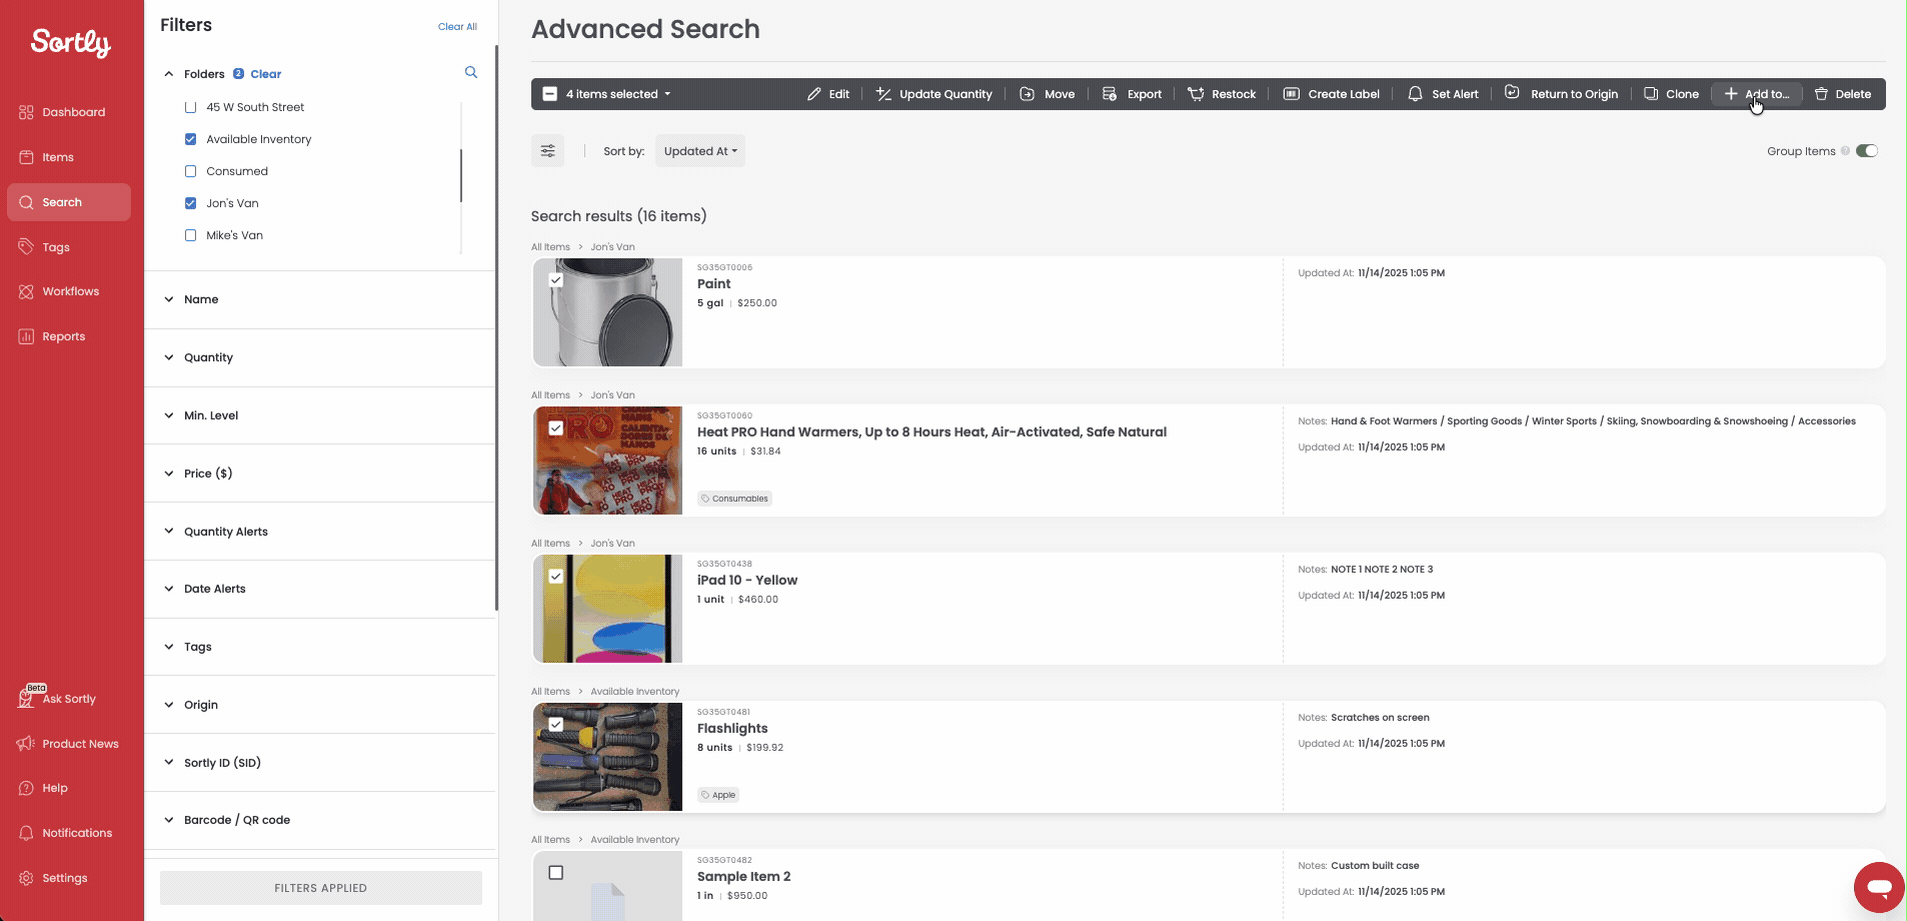
Task: Check the Consumed folder checkbox
Action: click(x=191, y=171)
